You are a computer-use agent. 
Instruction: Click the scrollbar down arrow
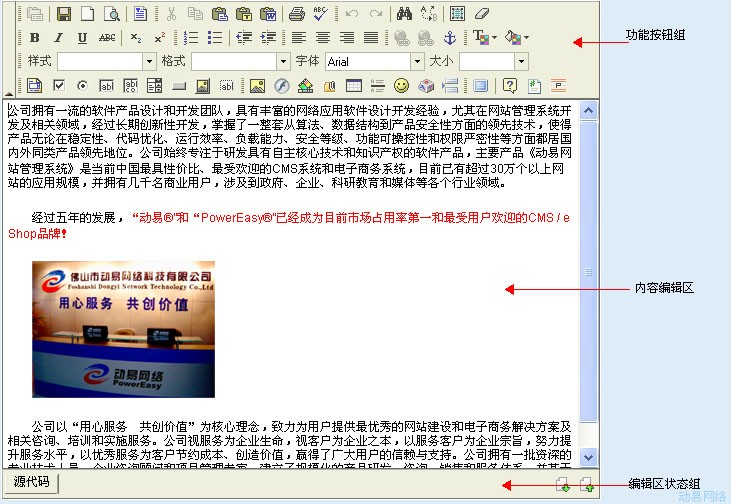[588, 457]
